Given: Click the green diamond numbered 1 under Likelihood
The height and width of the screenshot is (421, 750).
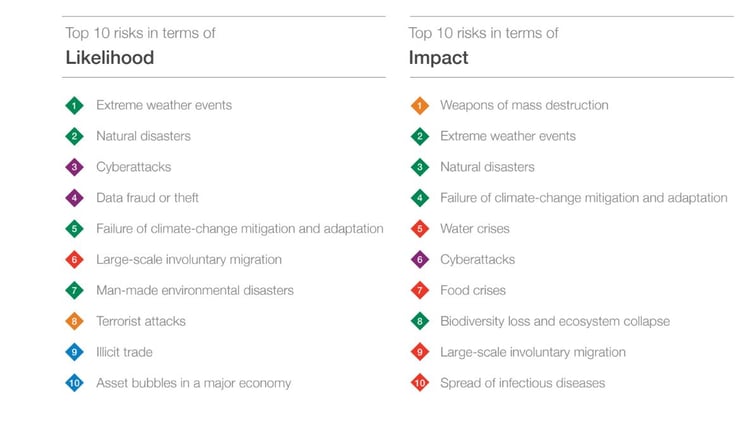Looking at the screenshot, I should [74, 105].
